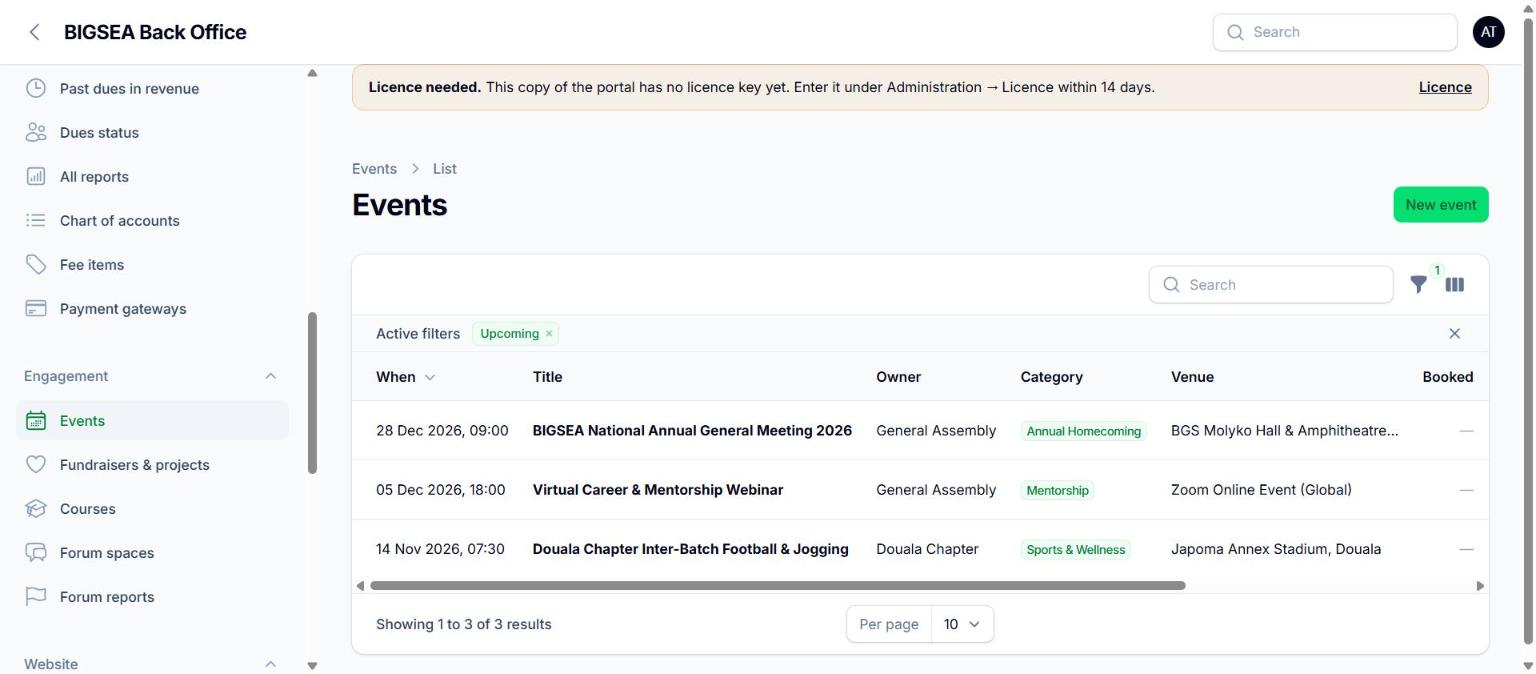Click the Douala Chapter owner cell
1536x674 pixels.
coord(927,549)
